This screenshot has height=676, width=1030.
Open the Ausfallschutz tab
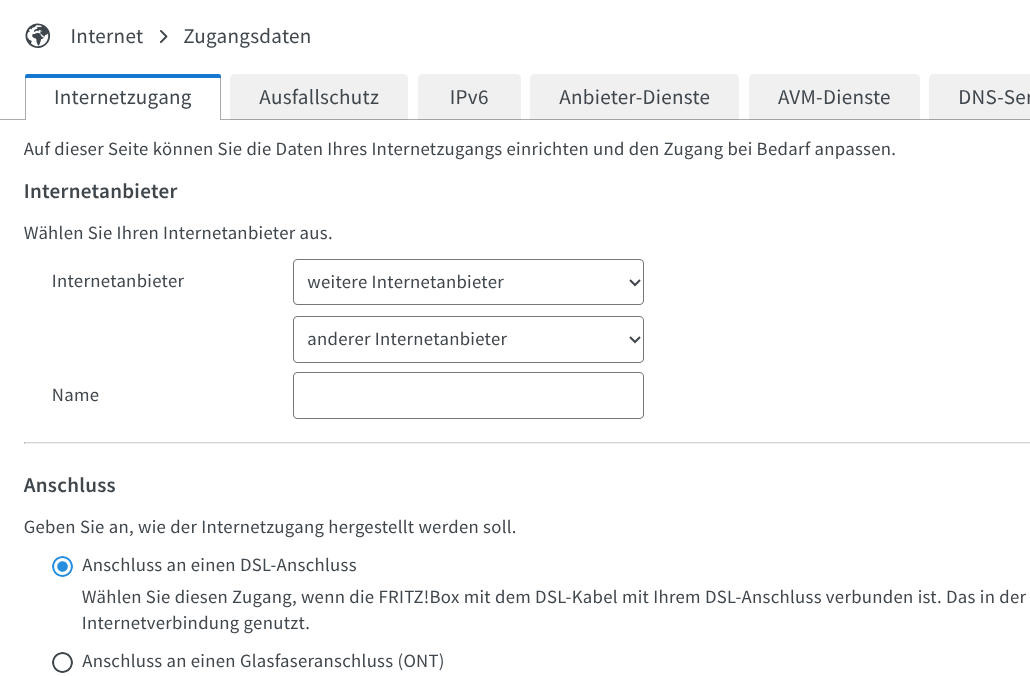(x=318, y=98)
